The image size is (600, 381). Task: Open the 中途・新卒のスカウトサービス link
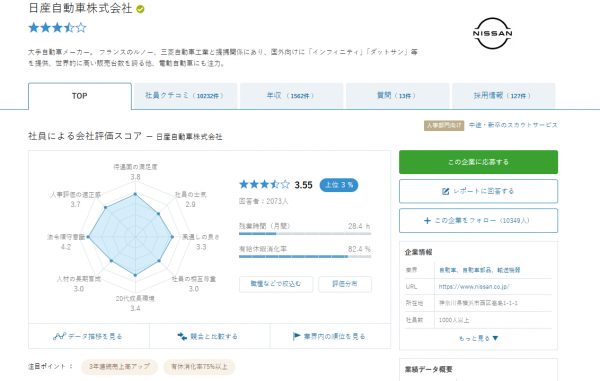coord(513,125)
